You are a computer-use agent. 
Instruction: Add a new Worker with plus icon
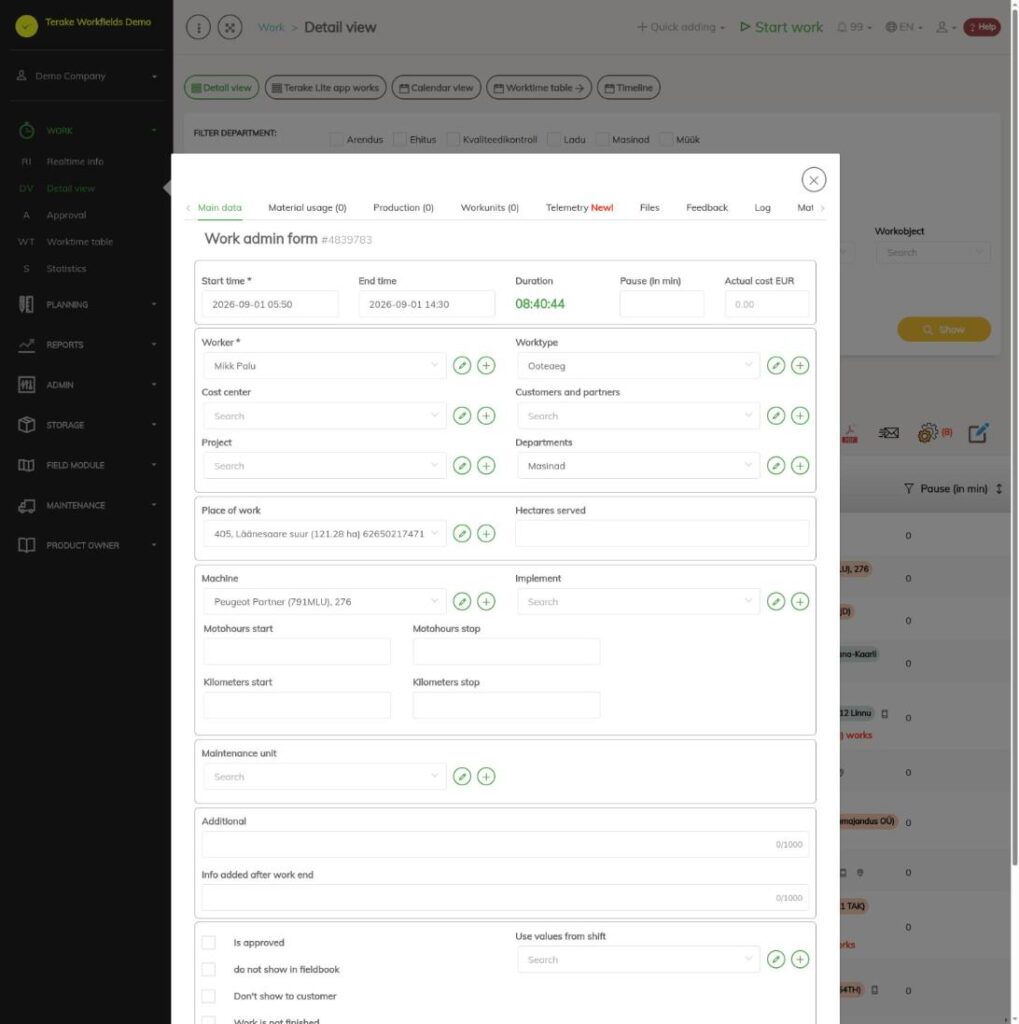[486, 366]
